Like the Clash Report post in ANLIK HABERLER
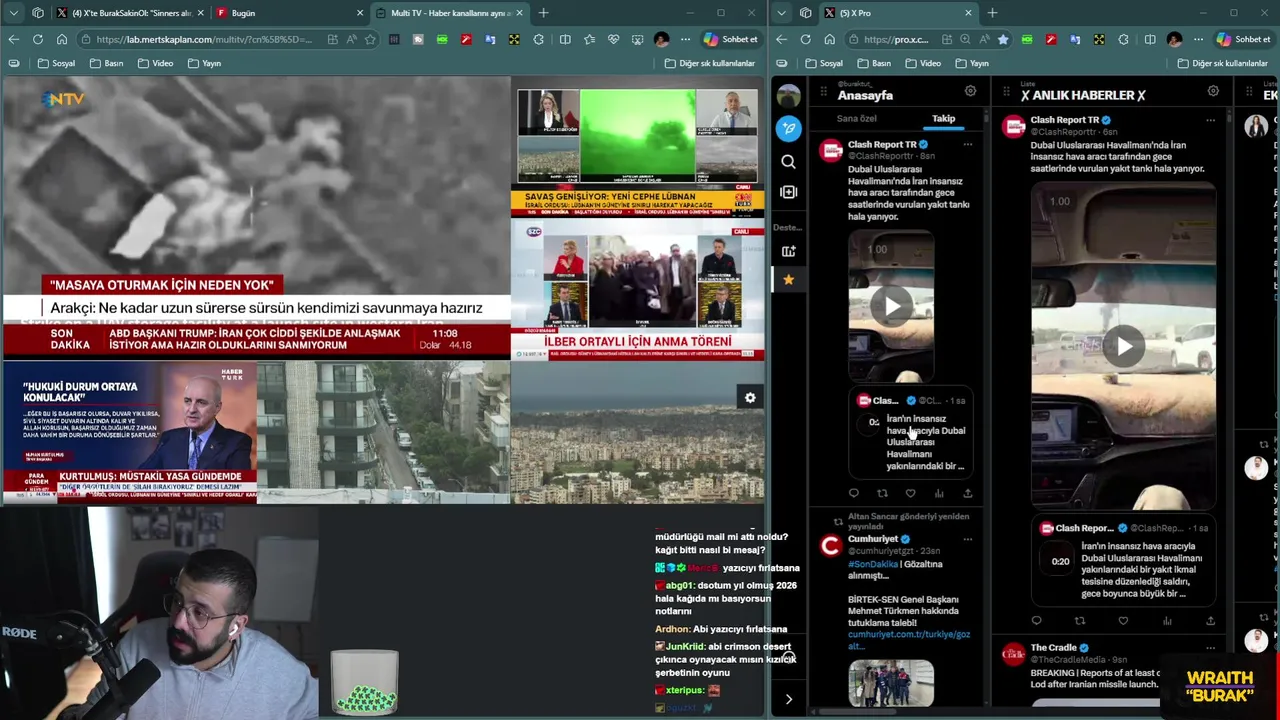Screen dimensions: 1280x720 coord(1123,621)
